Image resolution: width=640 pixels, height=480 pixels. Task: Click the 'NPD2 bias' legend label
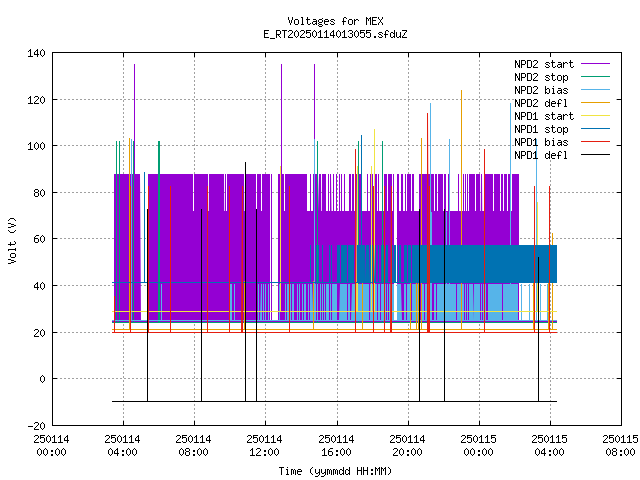[541, 90]
